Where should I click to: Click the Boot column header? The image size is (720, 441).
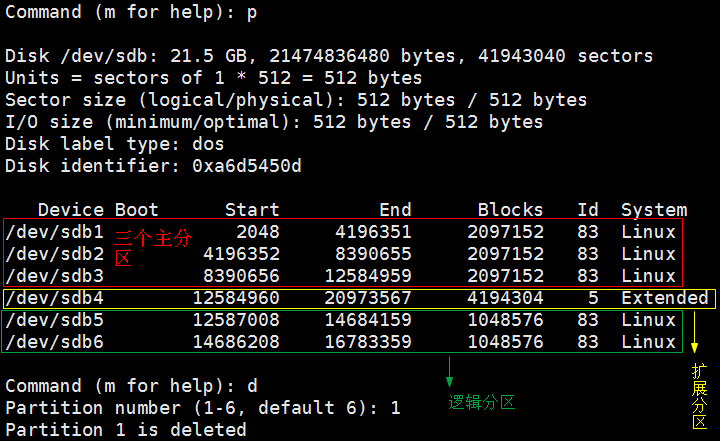click(137, 210)
